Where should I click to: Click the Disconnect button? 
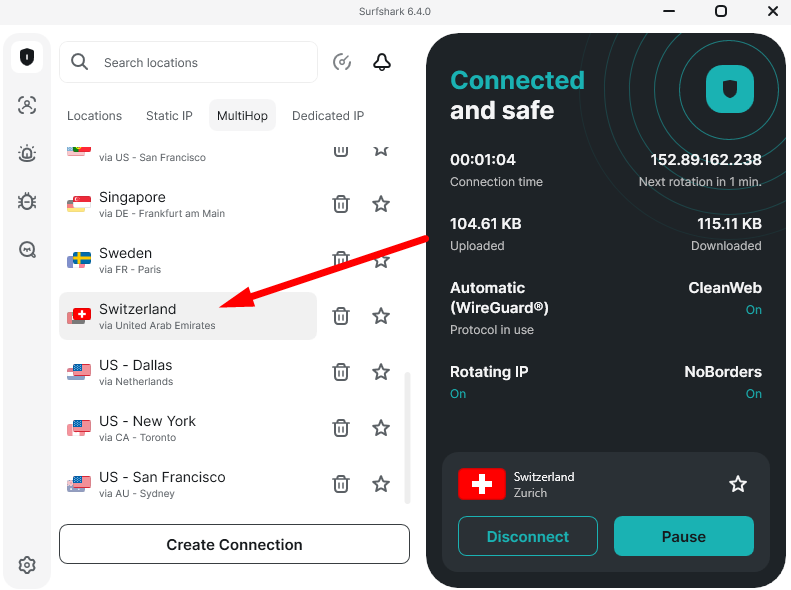pyautogui.click(x=528, y=536)
